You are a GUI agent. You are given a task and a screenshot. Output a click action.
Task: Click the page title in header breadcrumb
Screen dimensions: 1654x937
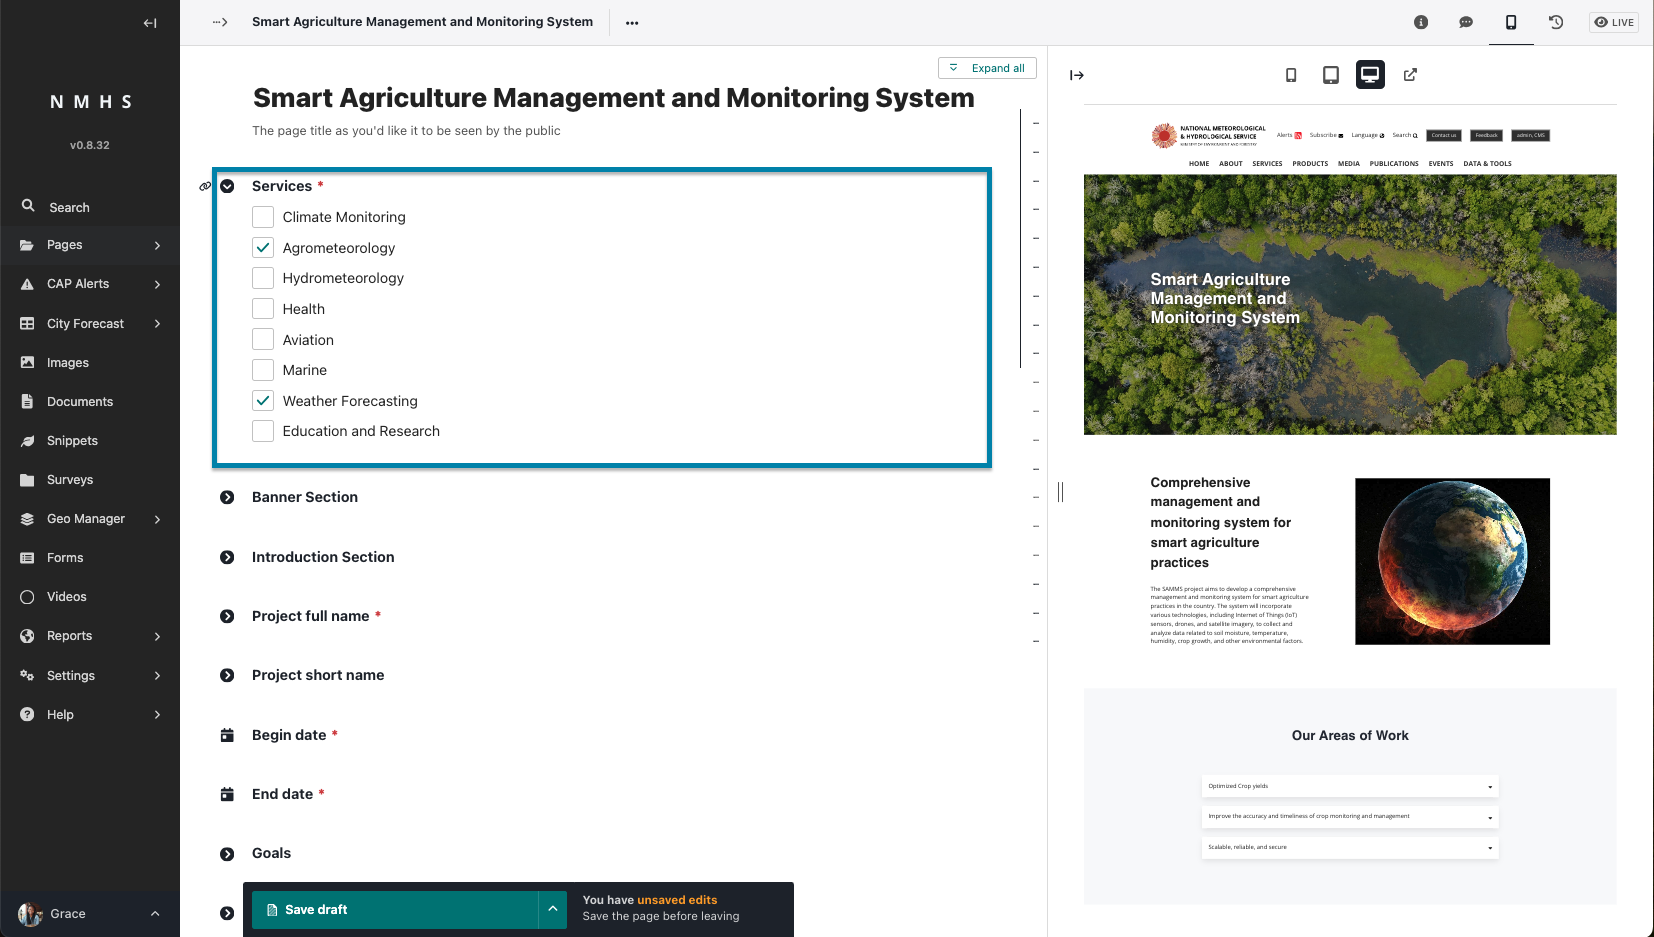pos(422,22)
